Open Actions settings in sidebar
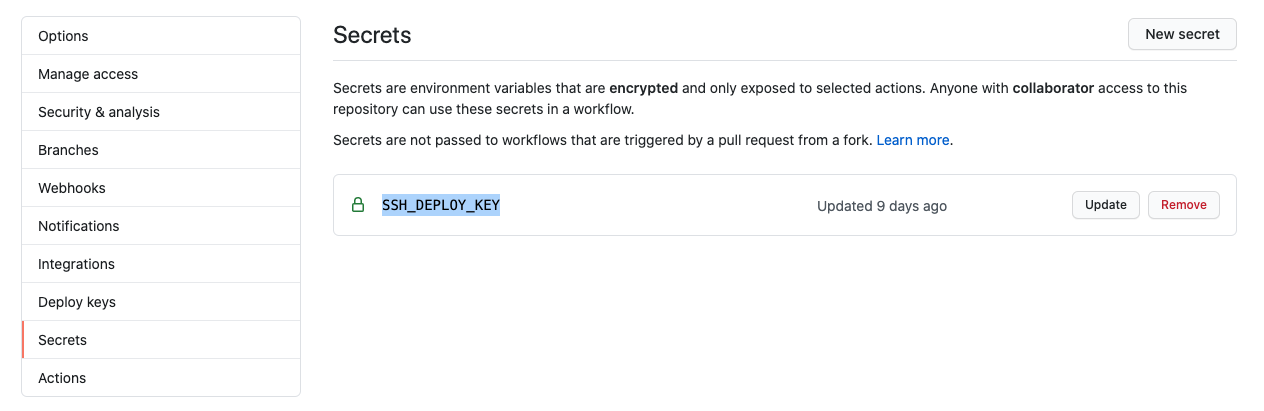Screen dimensions: 1264x411 pos(62,378)
